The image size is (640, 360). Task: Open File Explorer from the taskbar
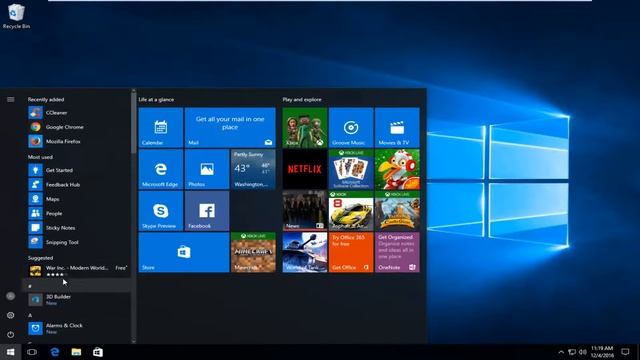point(76,352)
